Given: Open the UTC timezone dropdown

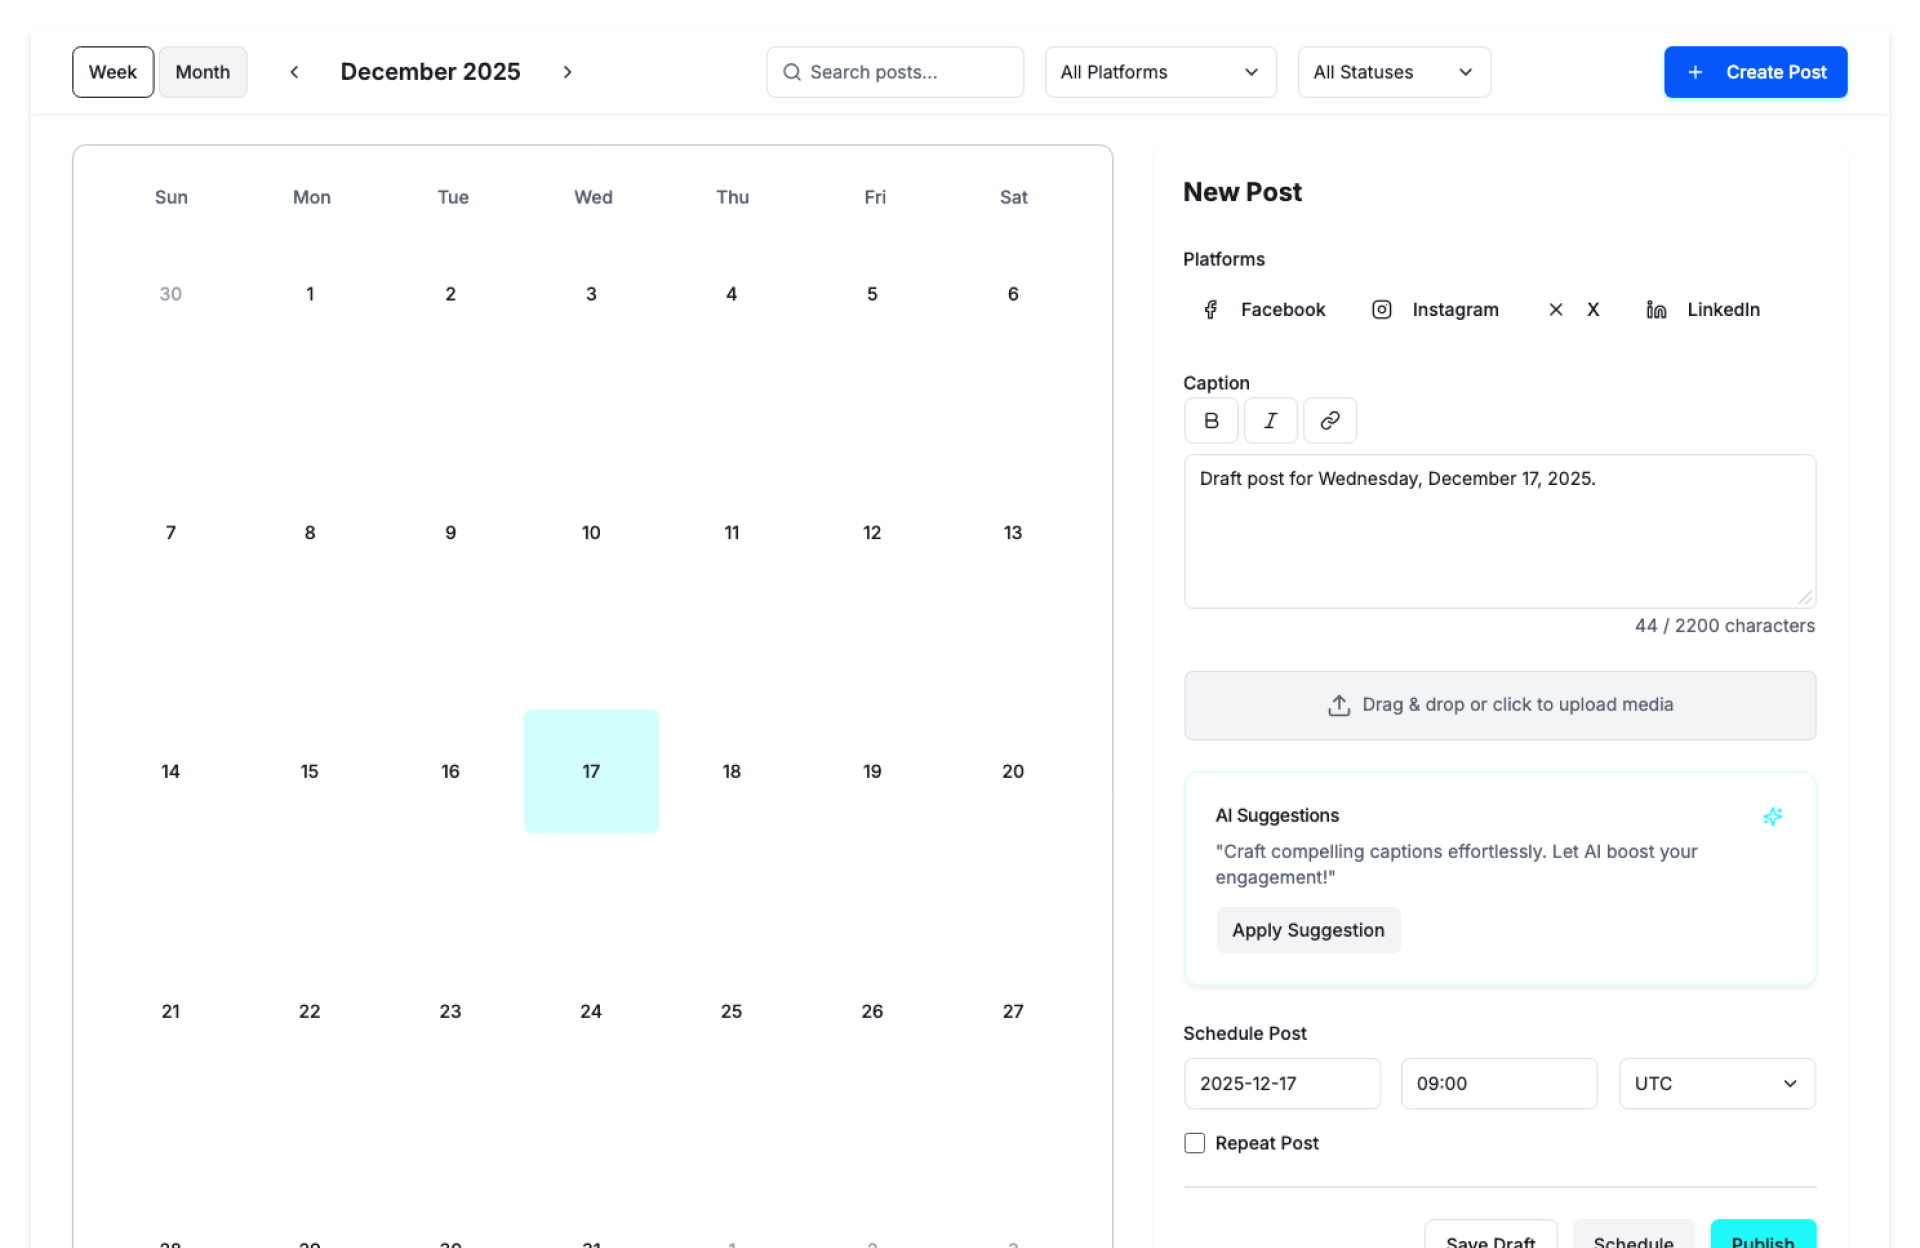Looking at the screenshot, I should pyautogui.click(x=1716, y=1084).
